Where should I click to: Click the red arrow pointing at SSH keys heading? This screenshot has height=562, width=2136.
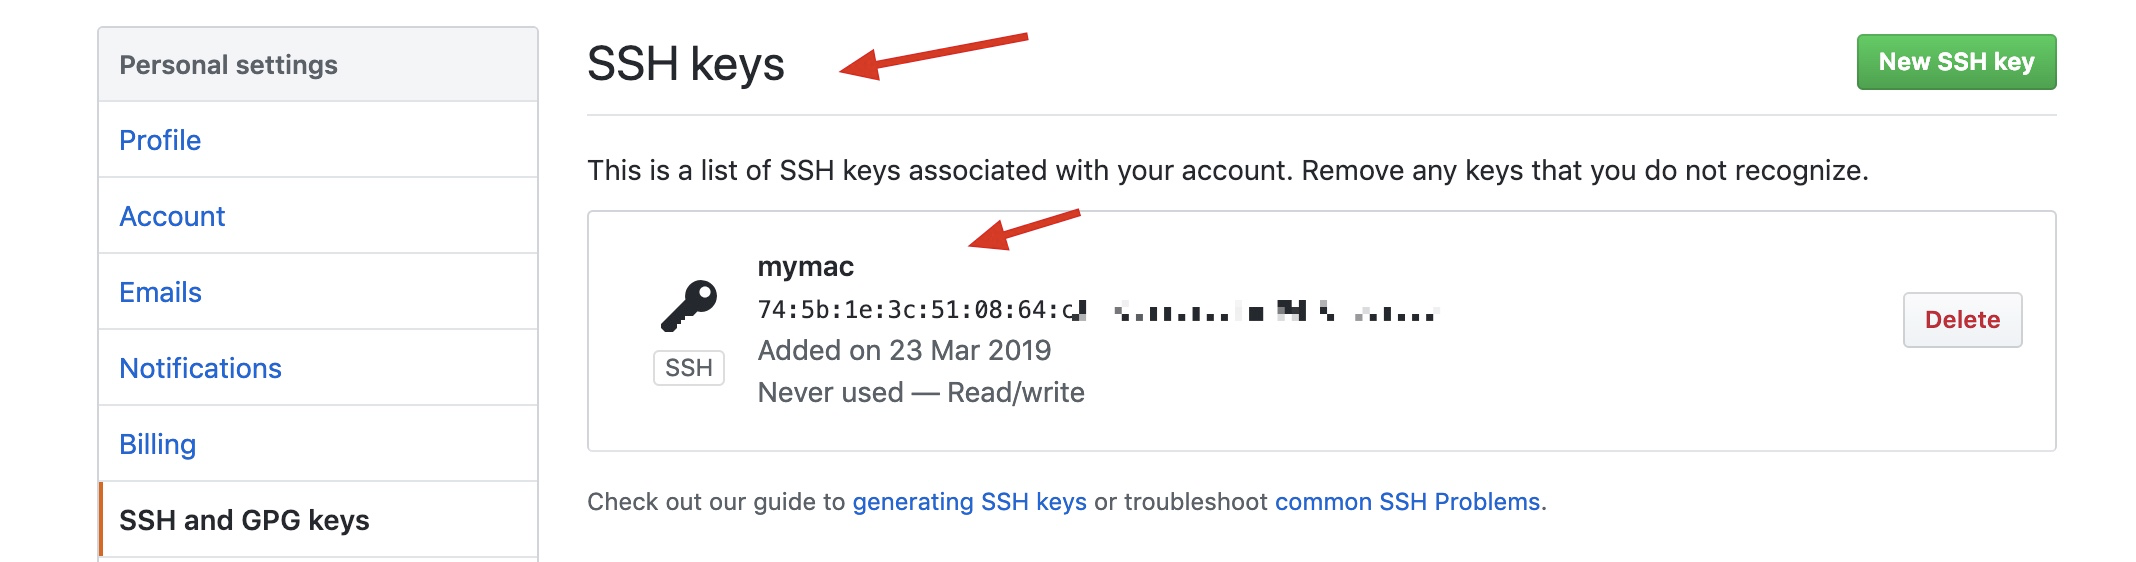click(933, 55)
